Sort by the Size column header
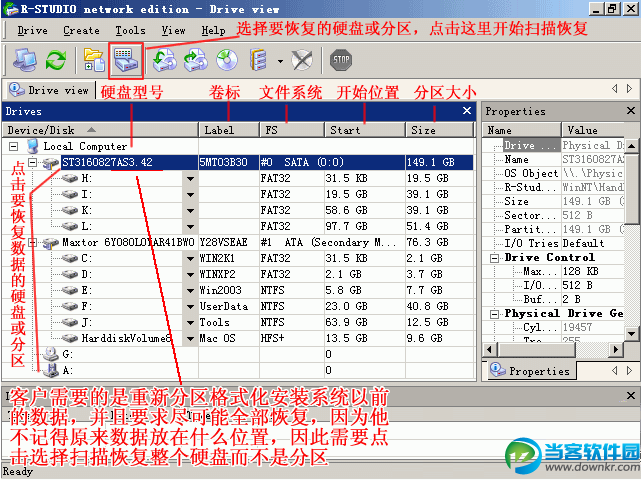The width and height of the screenshot is (641, 481). point(439,130)
